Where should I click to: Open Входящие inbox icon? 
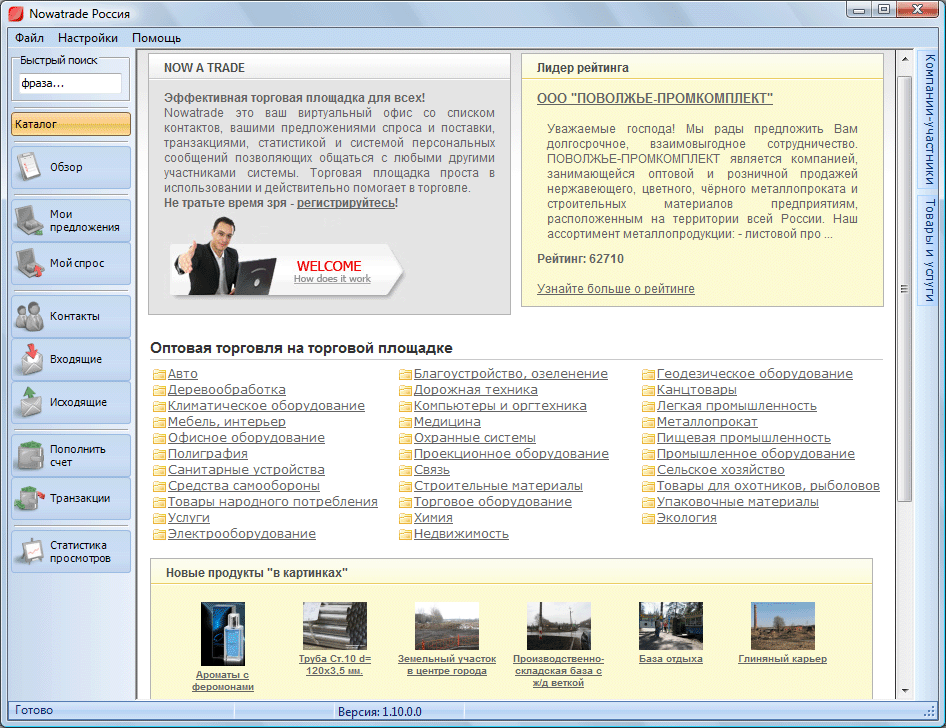pyautogui.click(x=31, y=359)
